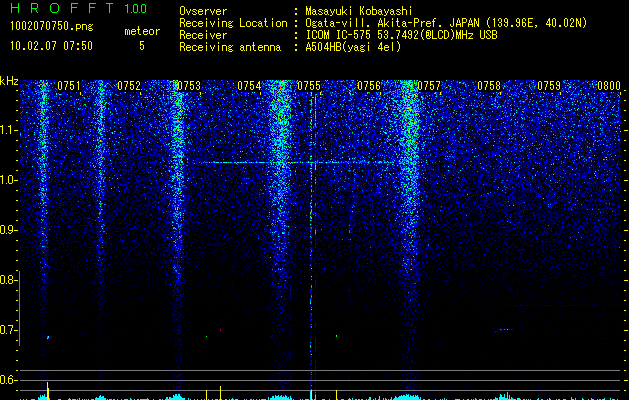Click receiver ICOM IC-575 text
Viewport: 629px width, 400px height.
(x=401, y=35)
